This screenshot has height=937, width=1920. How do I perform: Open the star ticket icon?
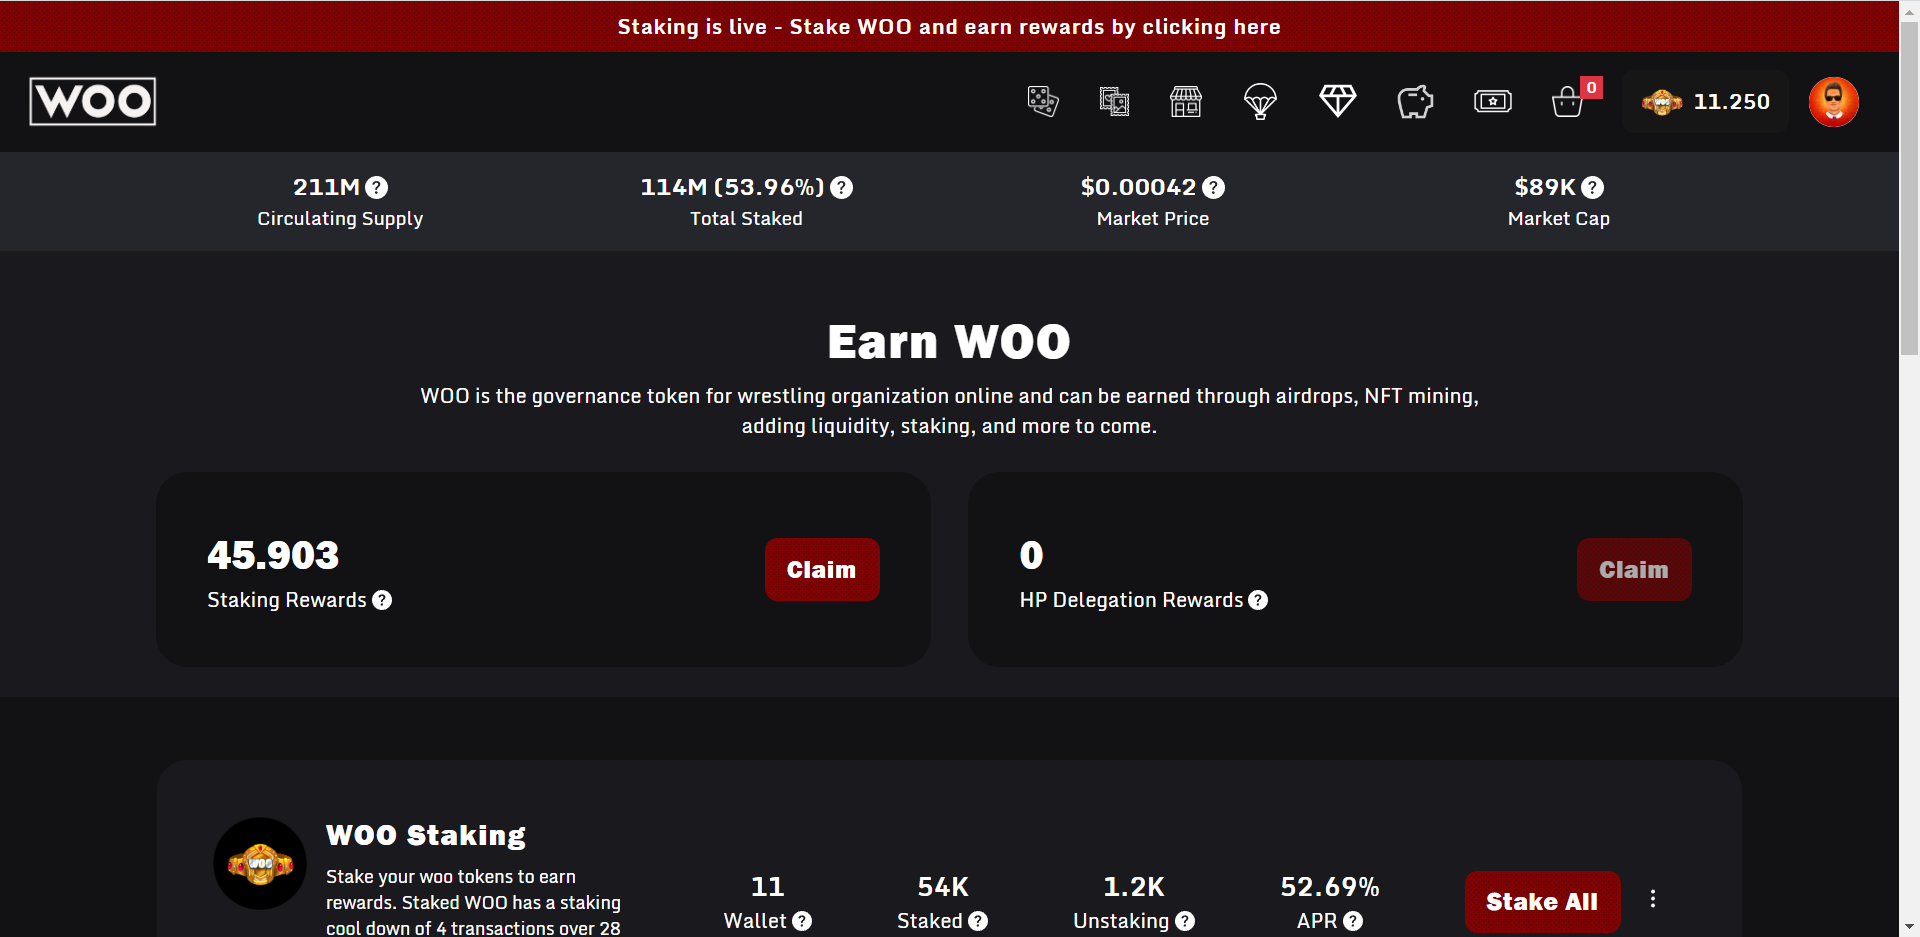[x=1493, y=101]
